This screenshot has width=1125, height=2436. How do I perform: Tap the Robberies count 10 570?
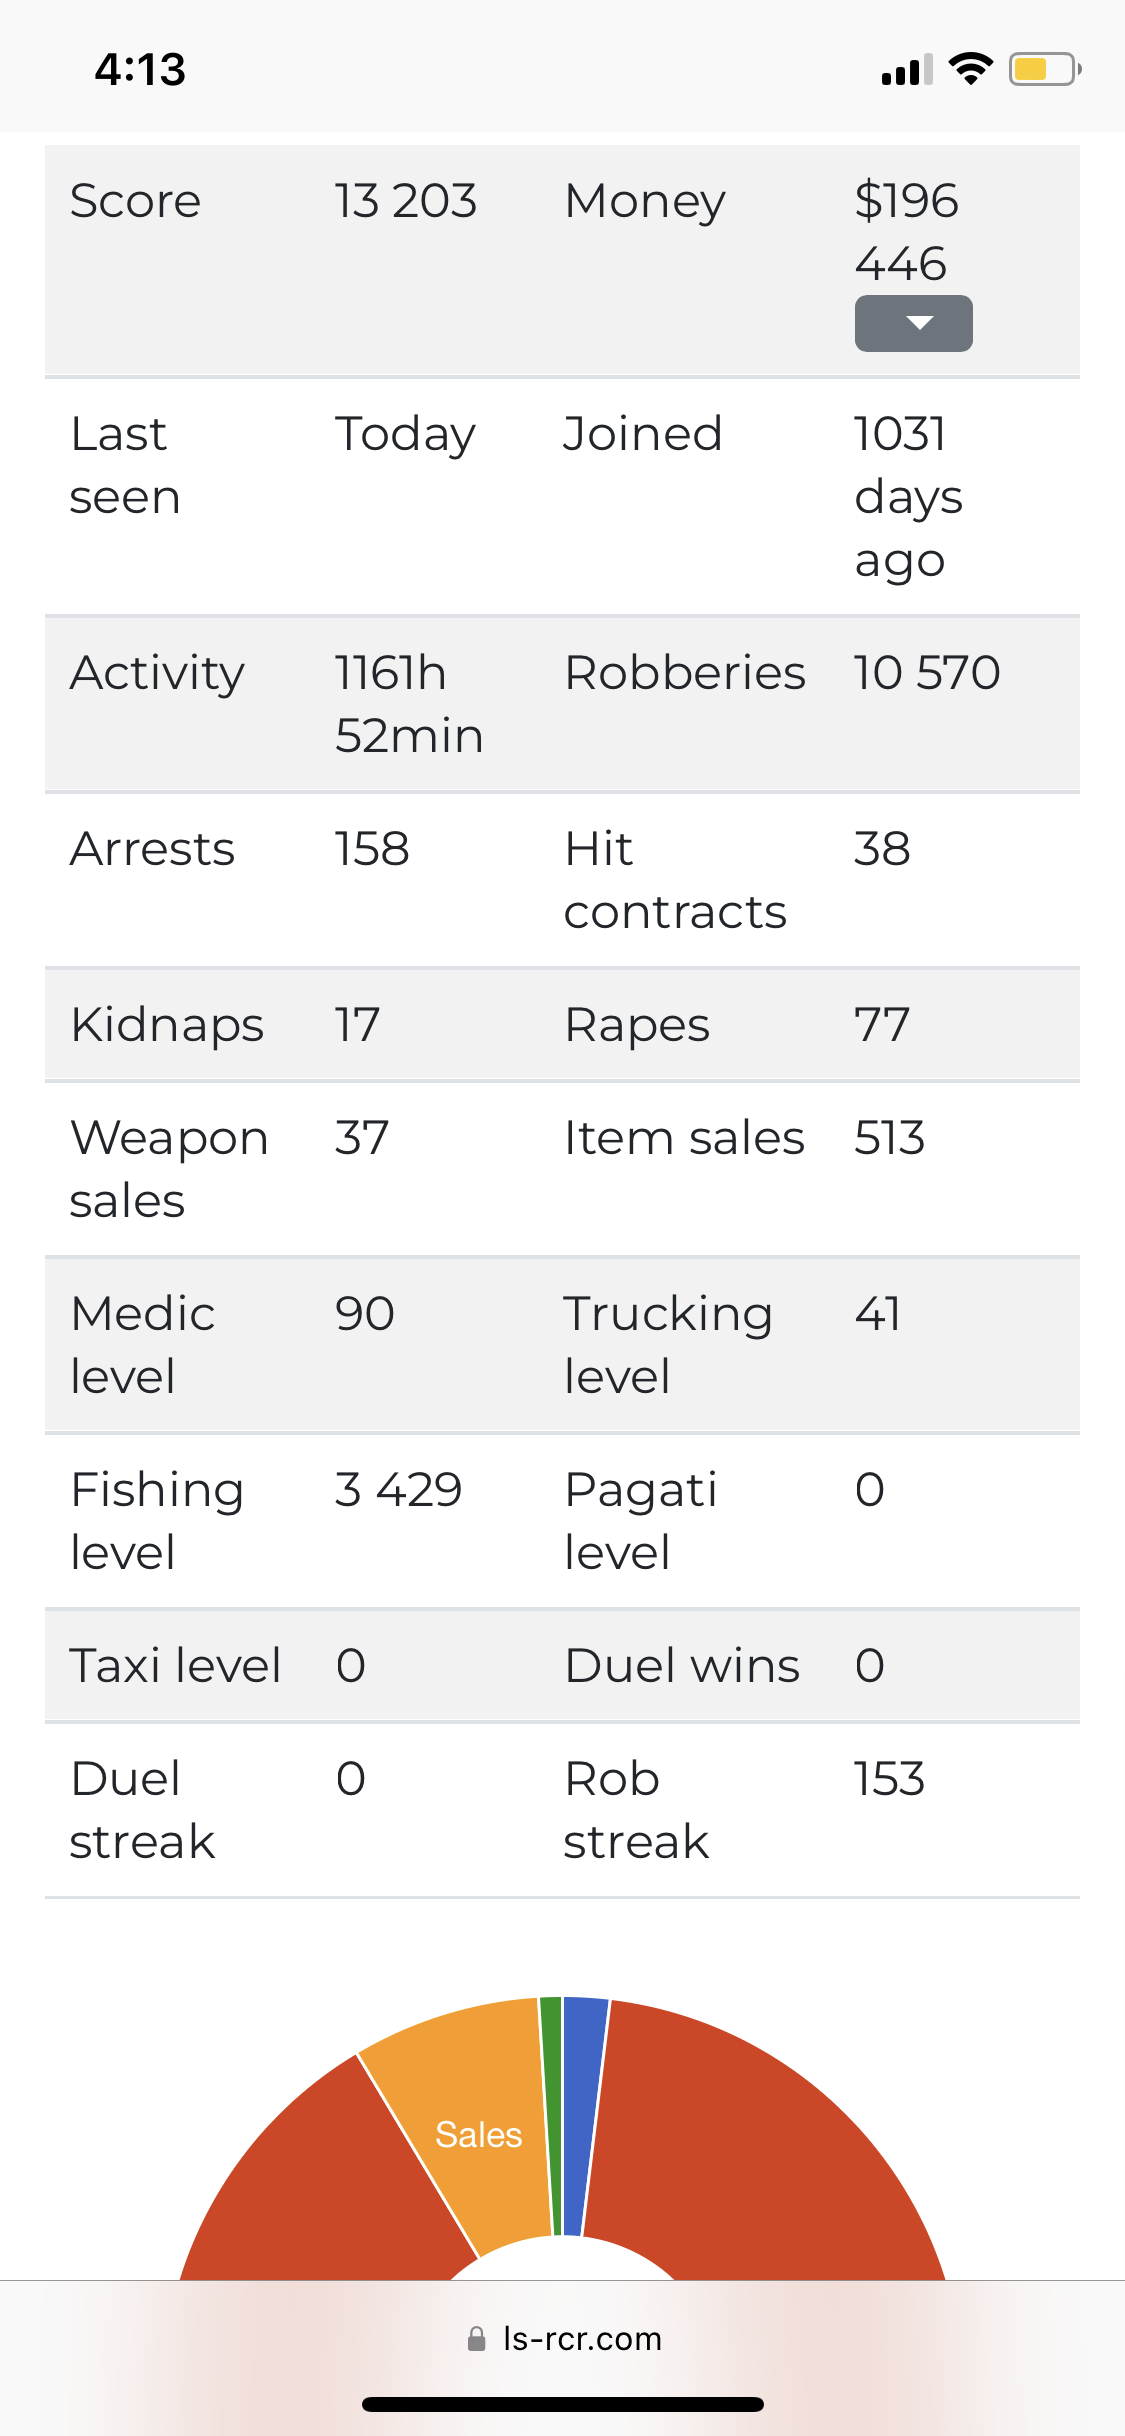[926, 672]
